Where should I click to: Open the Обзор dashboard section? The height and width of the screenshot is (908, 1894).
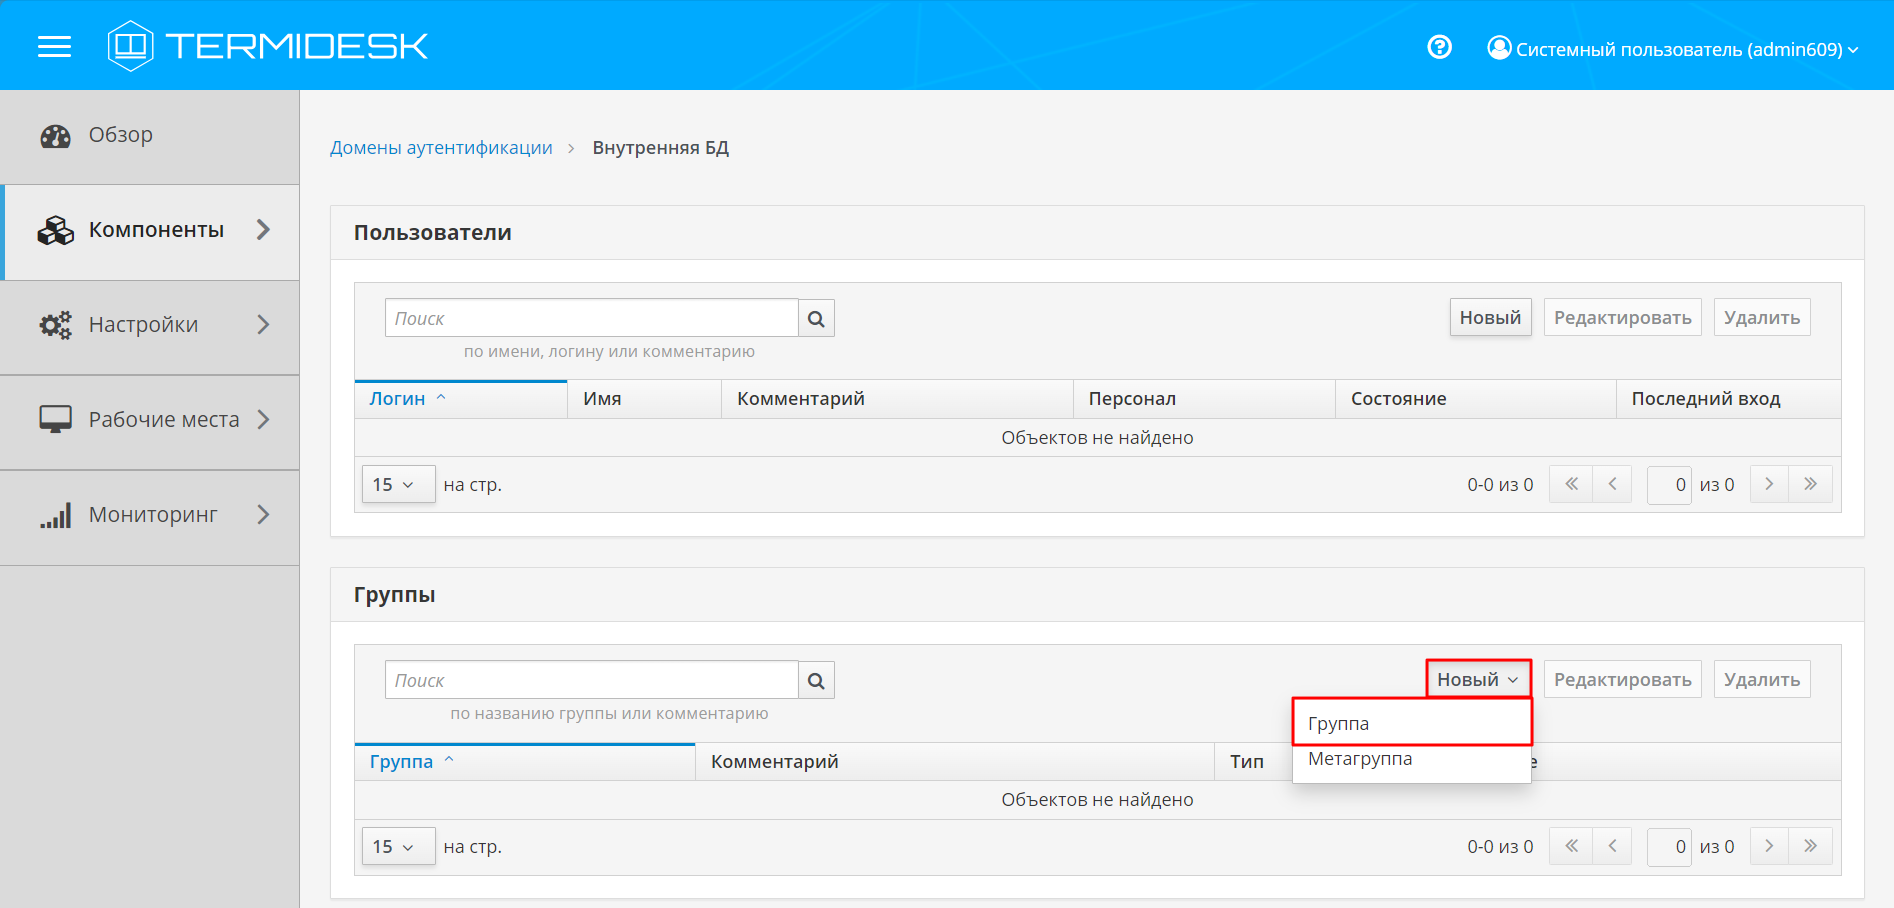click(120, 135)
